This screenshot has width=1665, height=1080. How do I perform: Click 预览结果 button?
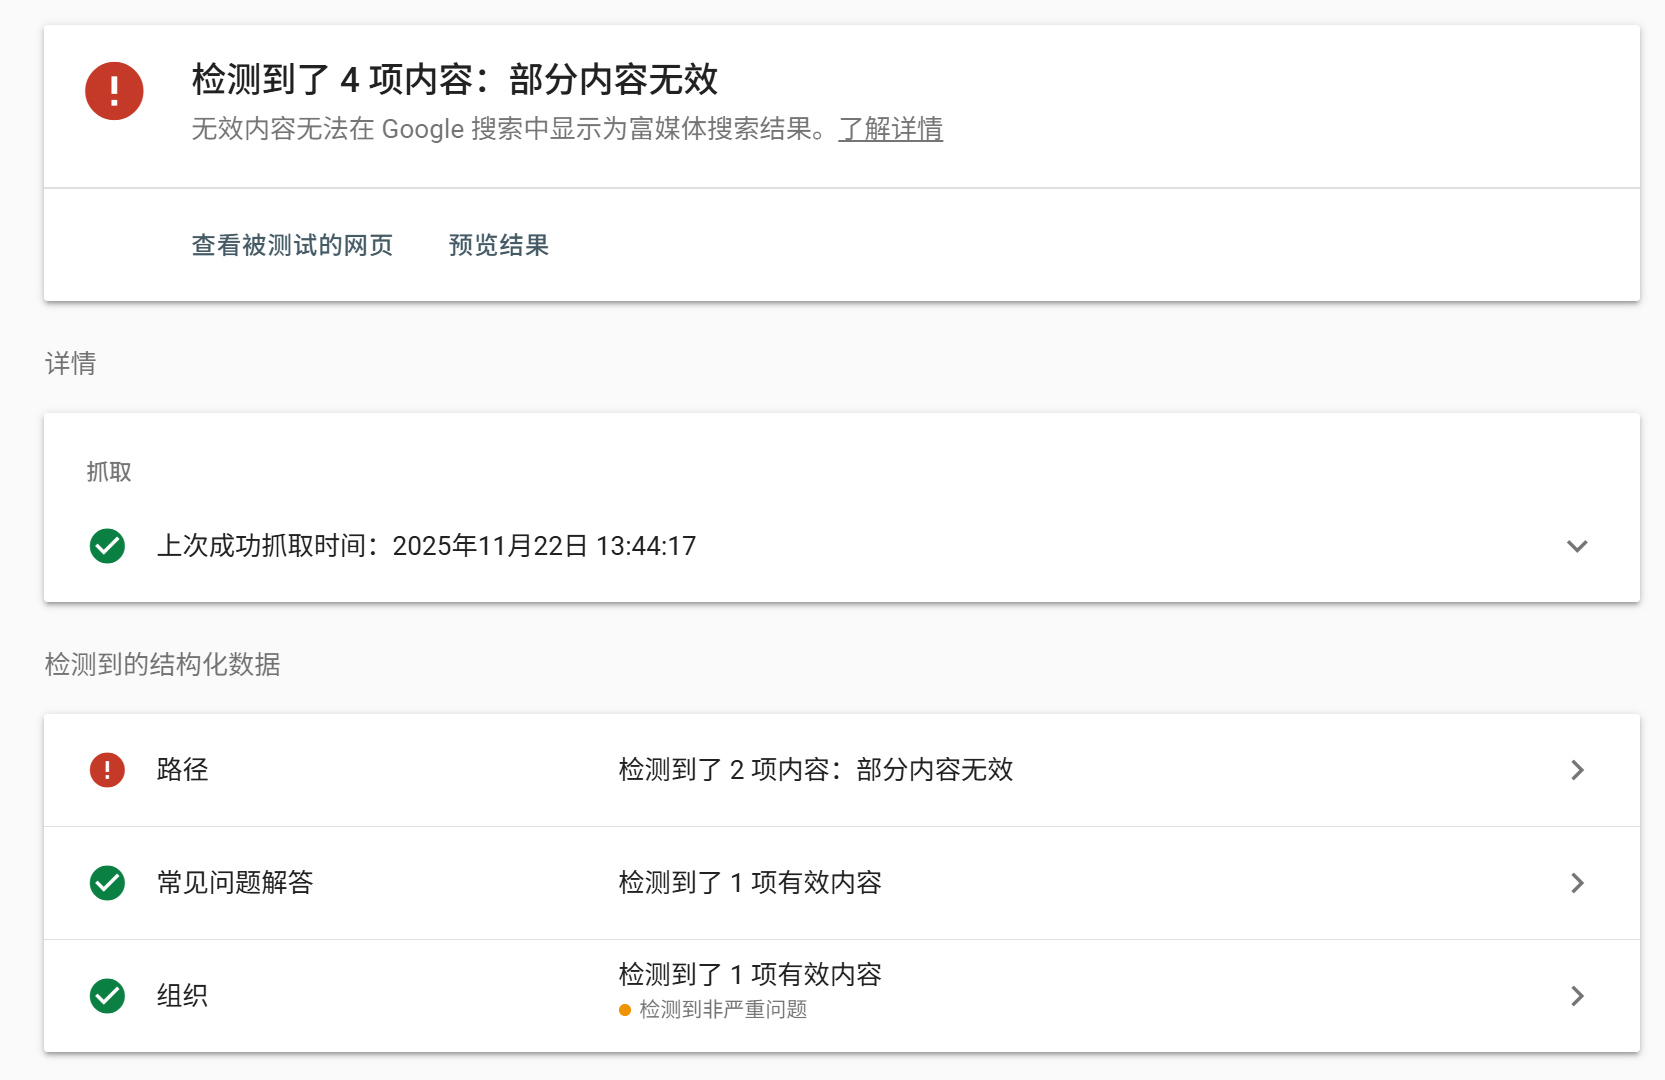tap(499, 245)
